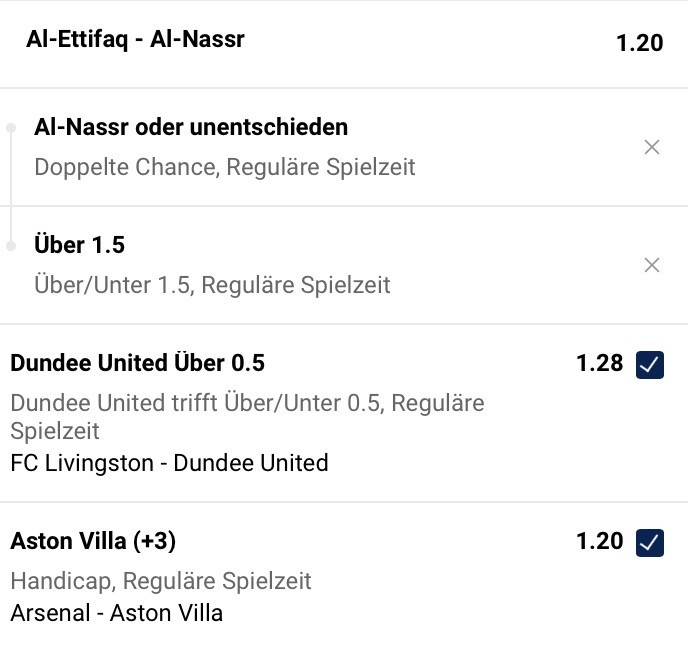Click the Handicap, Reguläre Spielzeit description
The image size is (688, 646).
161,581
